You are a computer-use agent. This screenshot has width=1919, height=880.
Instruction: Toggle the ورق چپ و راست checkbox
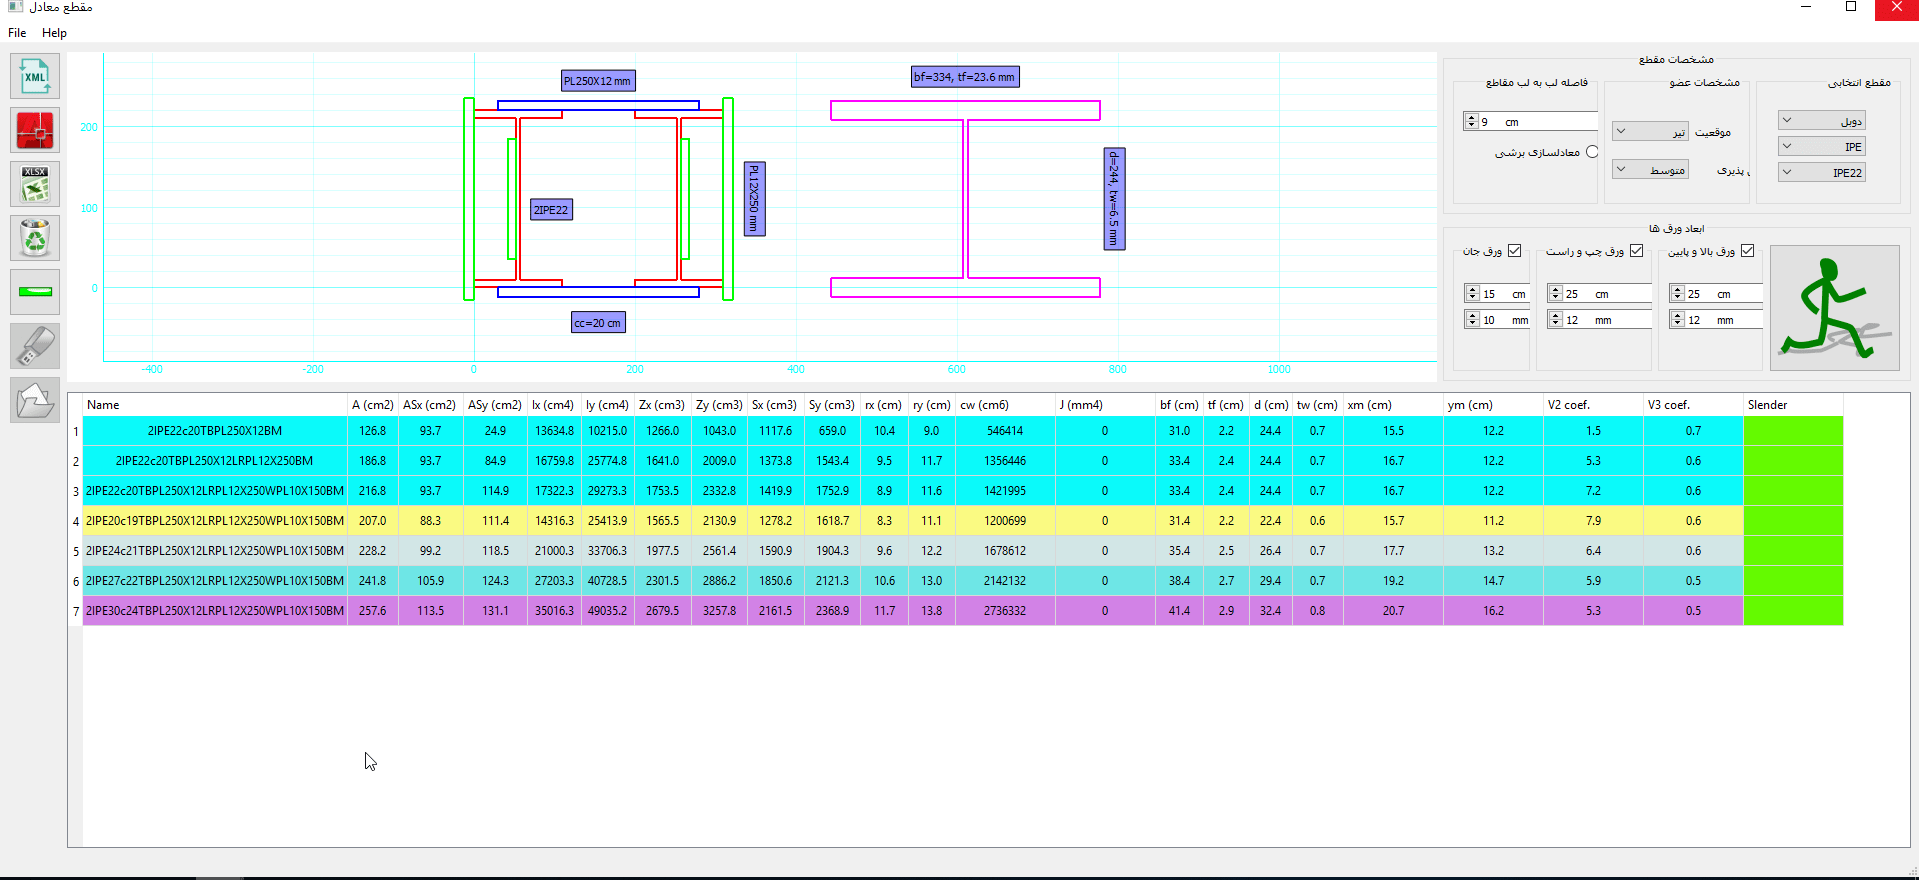tap(1637, 251)
